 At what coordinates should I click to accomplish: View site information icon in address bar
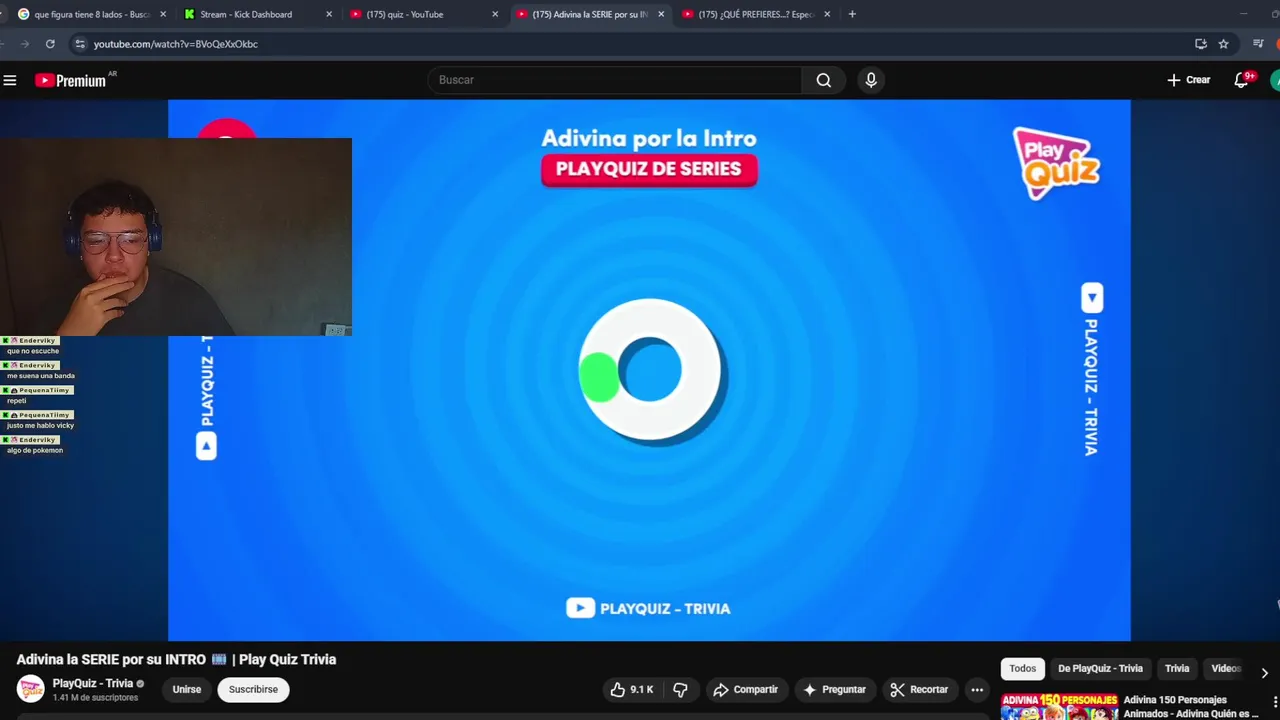coord(80,44)
